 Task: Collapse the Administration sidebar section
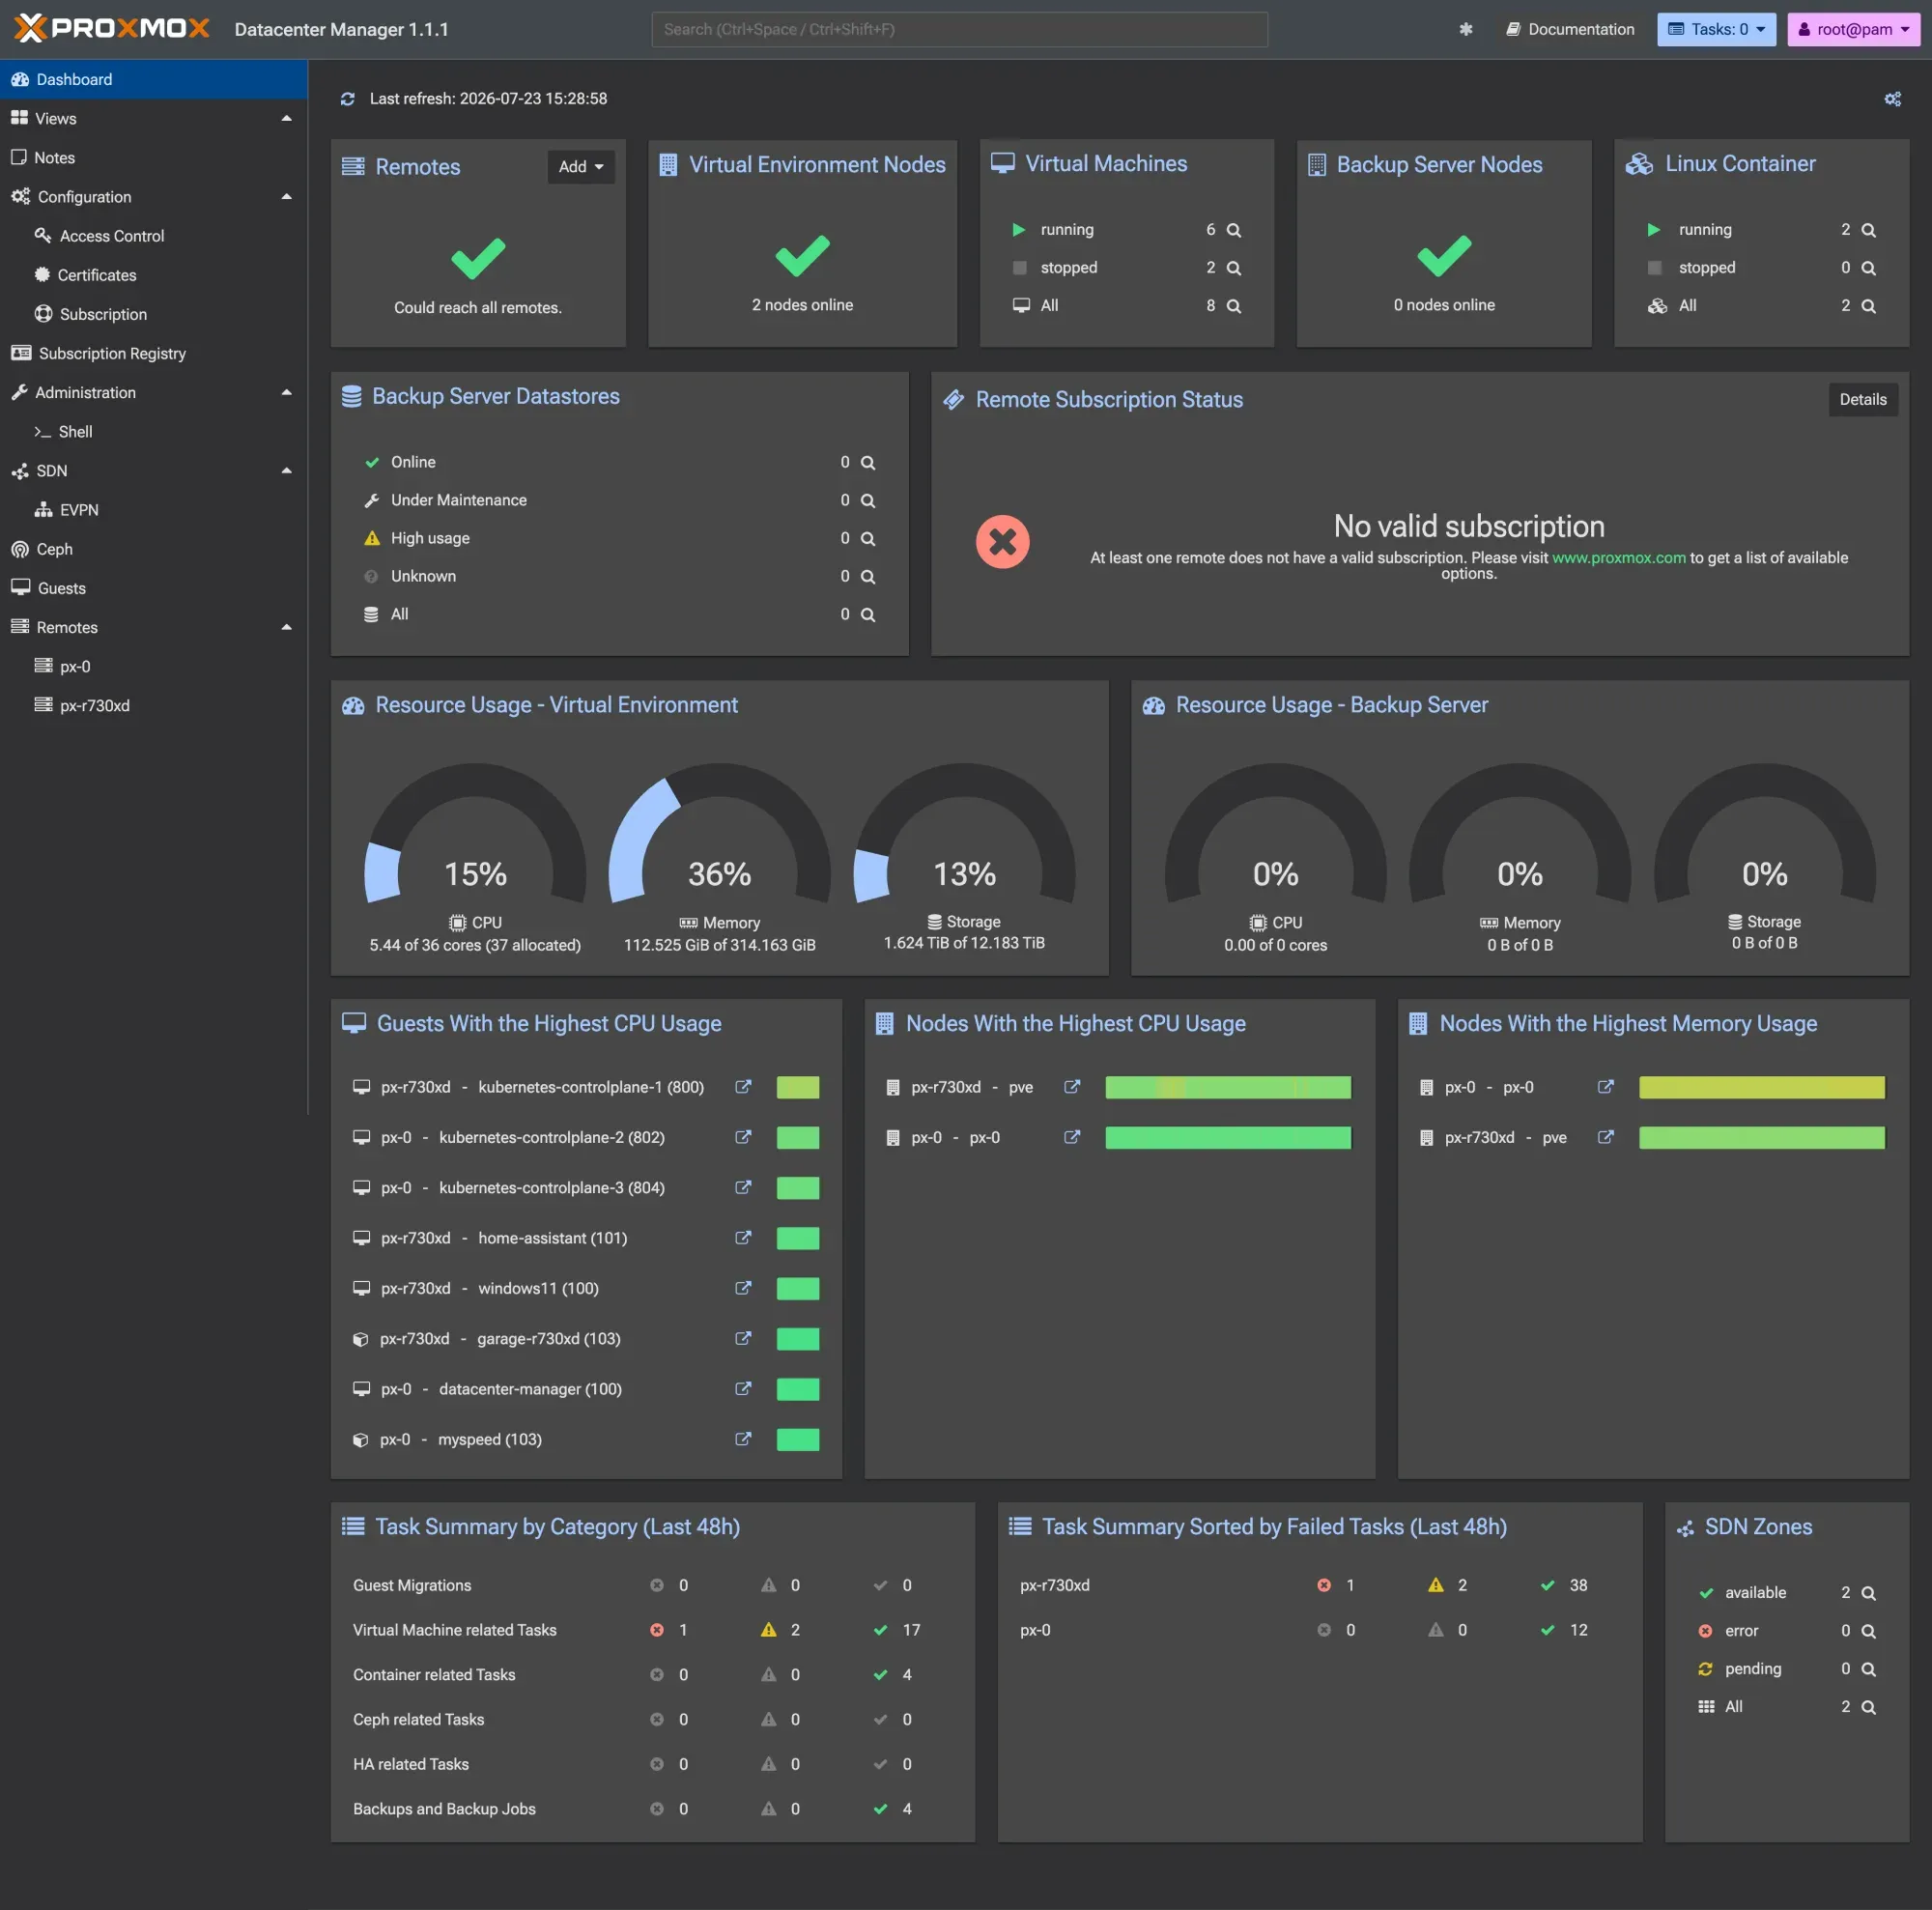click(286, 393)
